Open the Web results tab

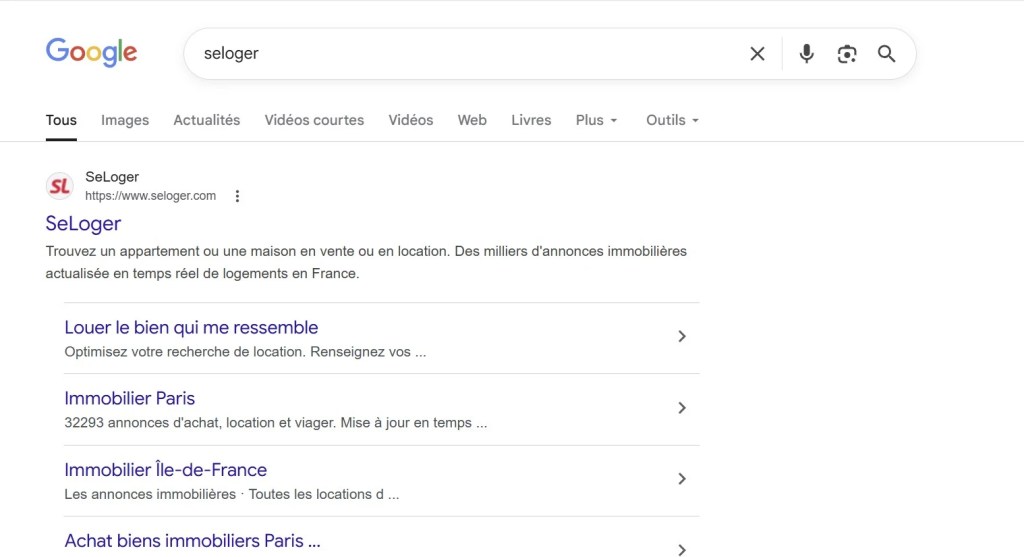tap(472, 120)
